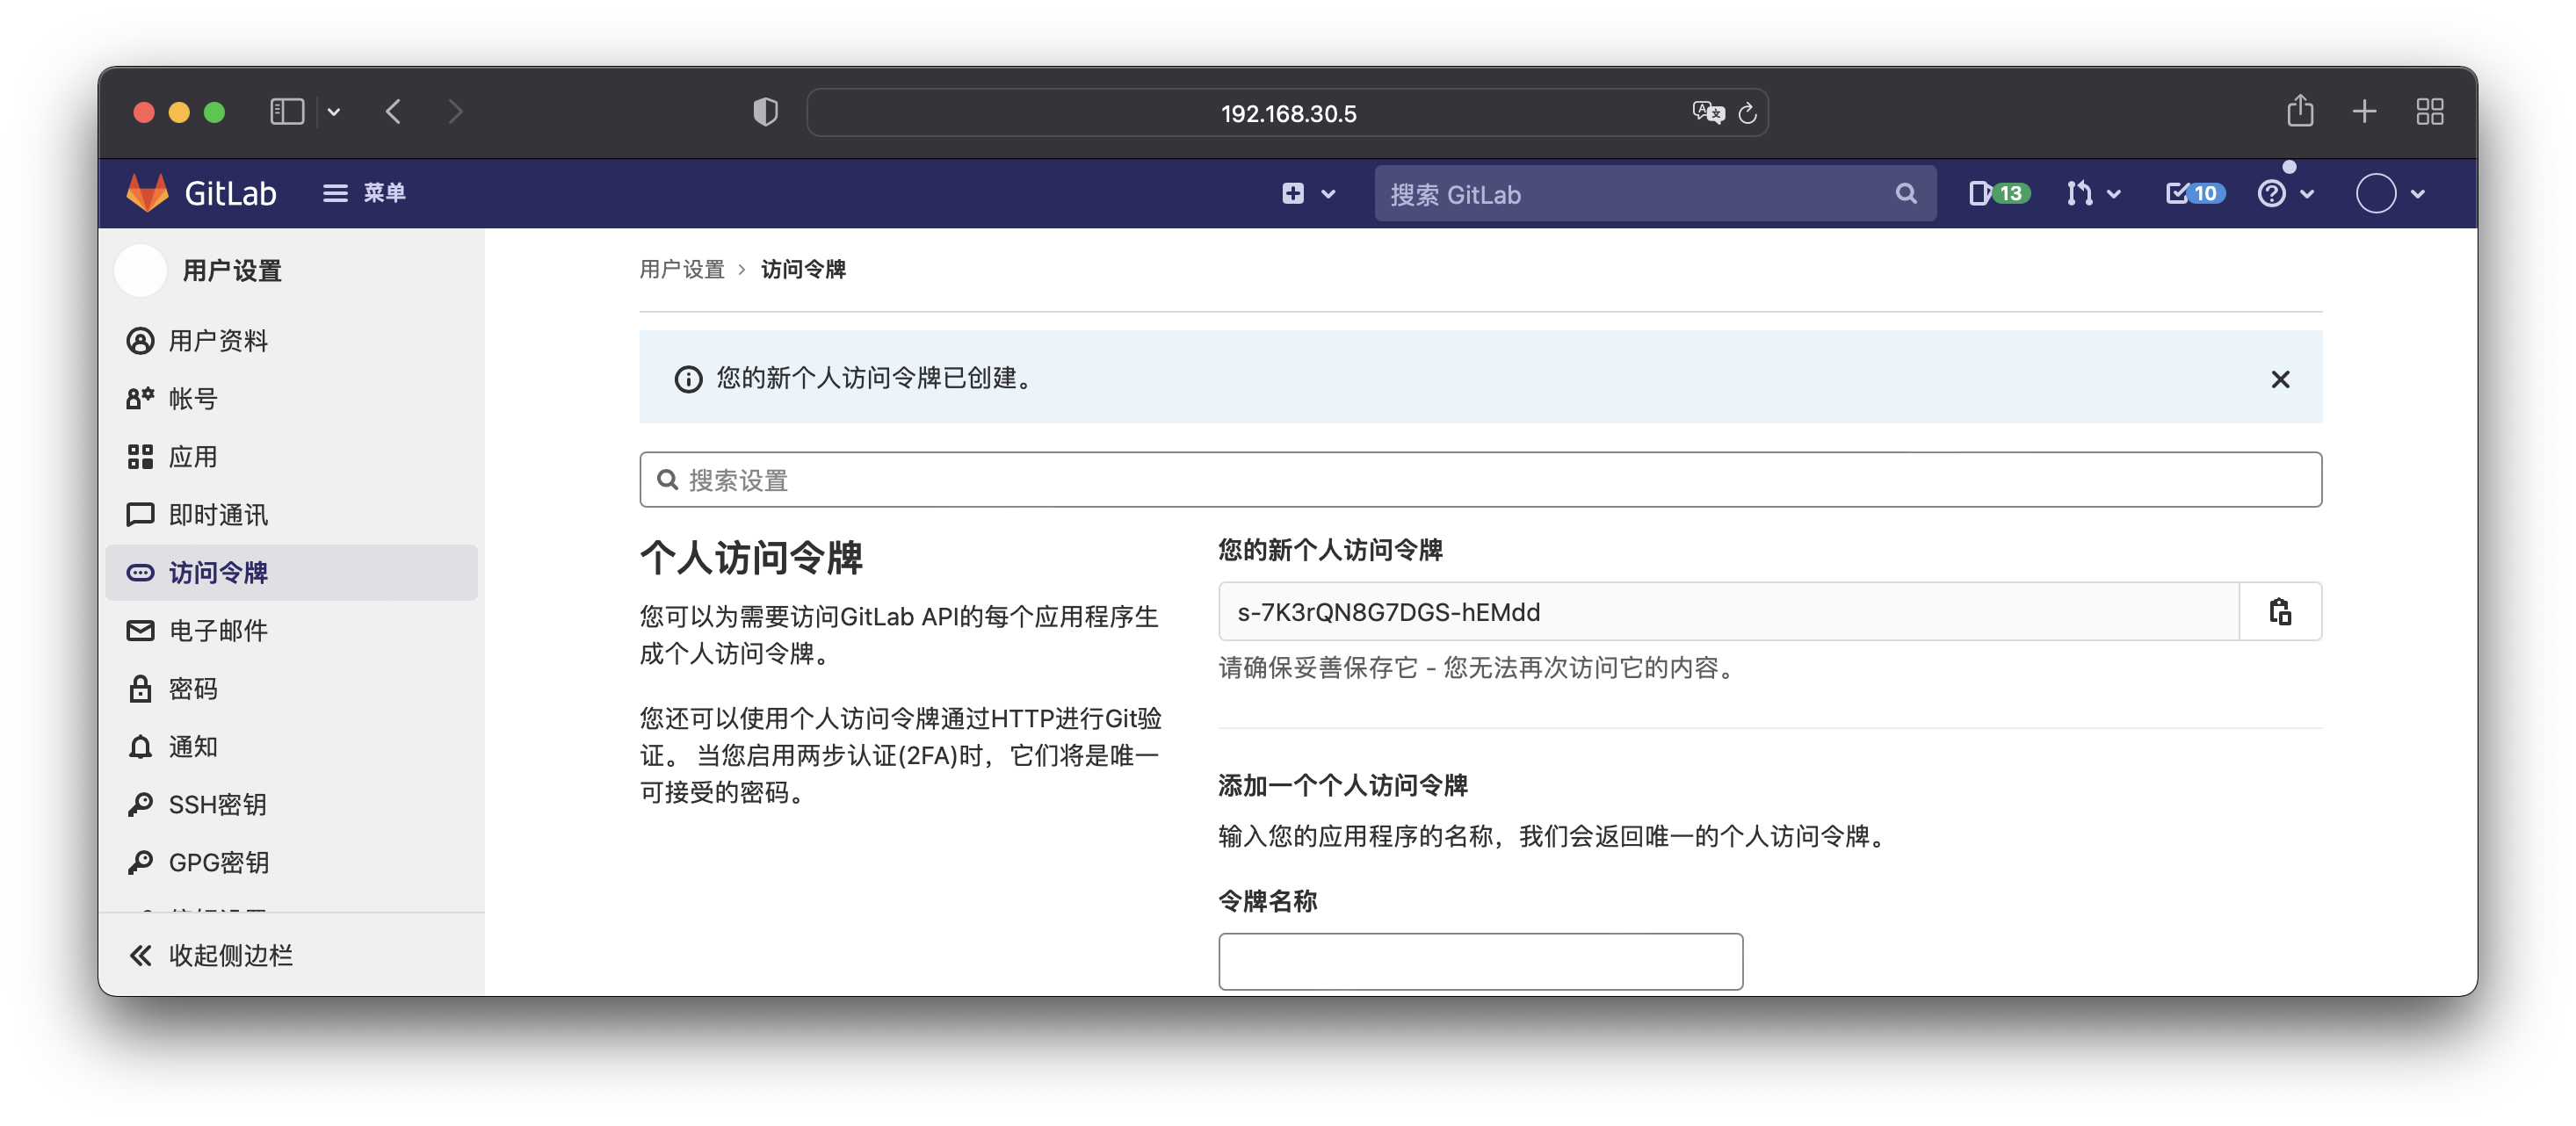Click the page translation icon
The width and height of the screenshot is (2576, 1126).
(x=1707, y=112)
